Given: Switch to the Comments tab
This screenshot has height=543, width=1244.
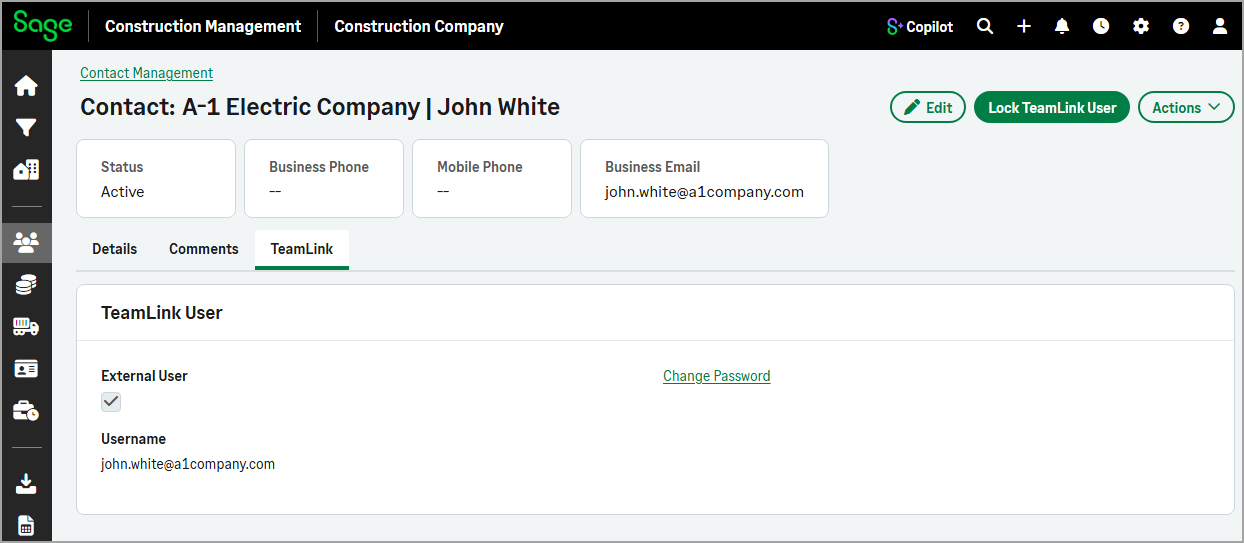Looking at the screenshot, I should click(204, 249).
